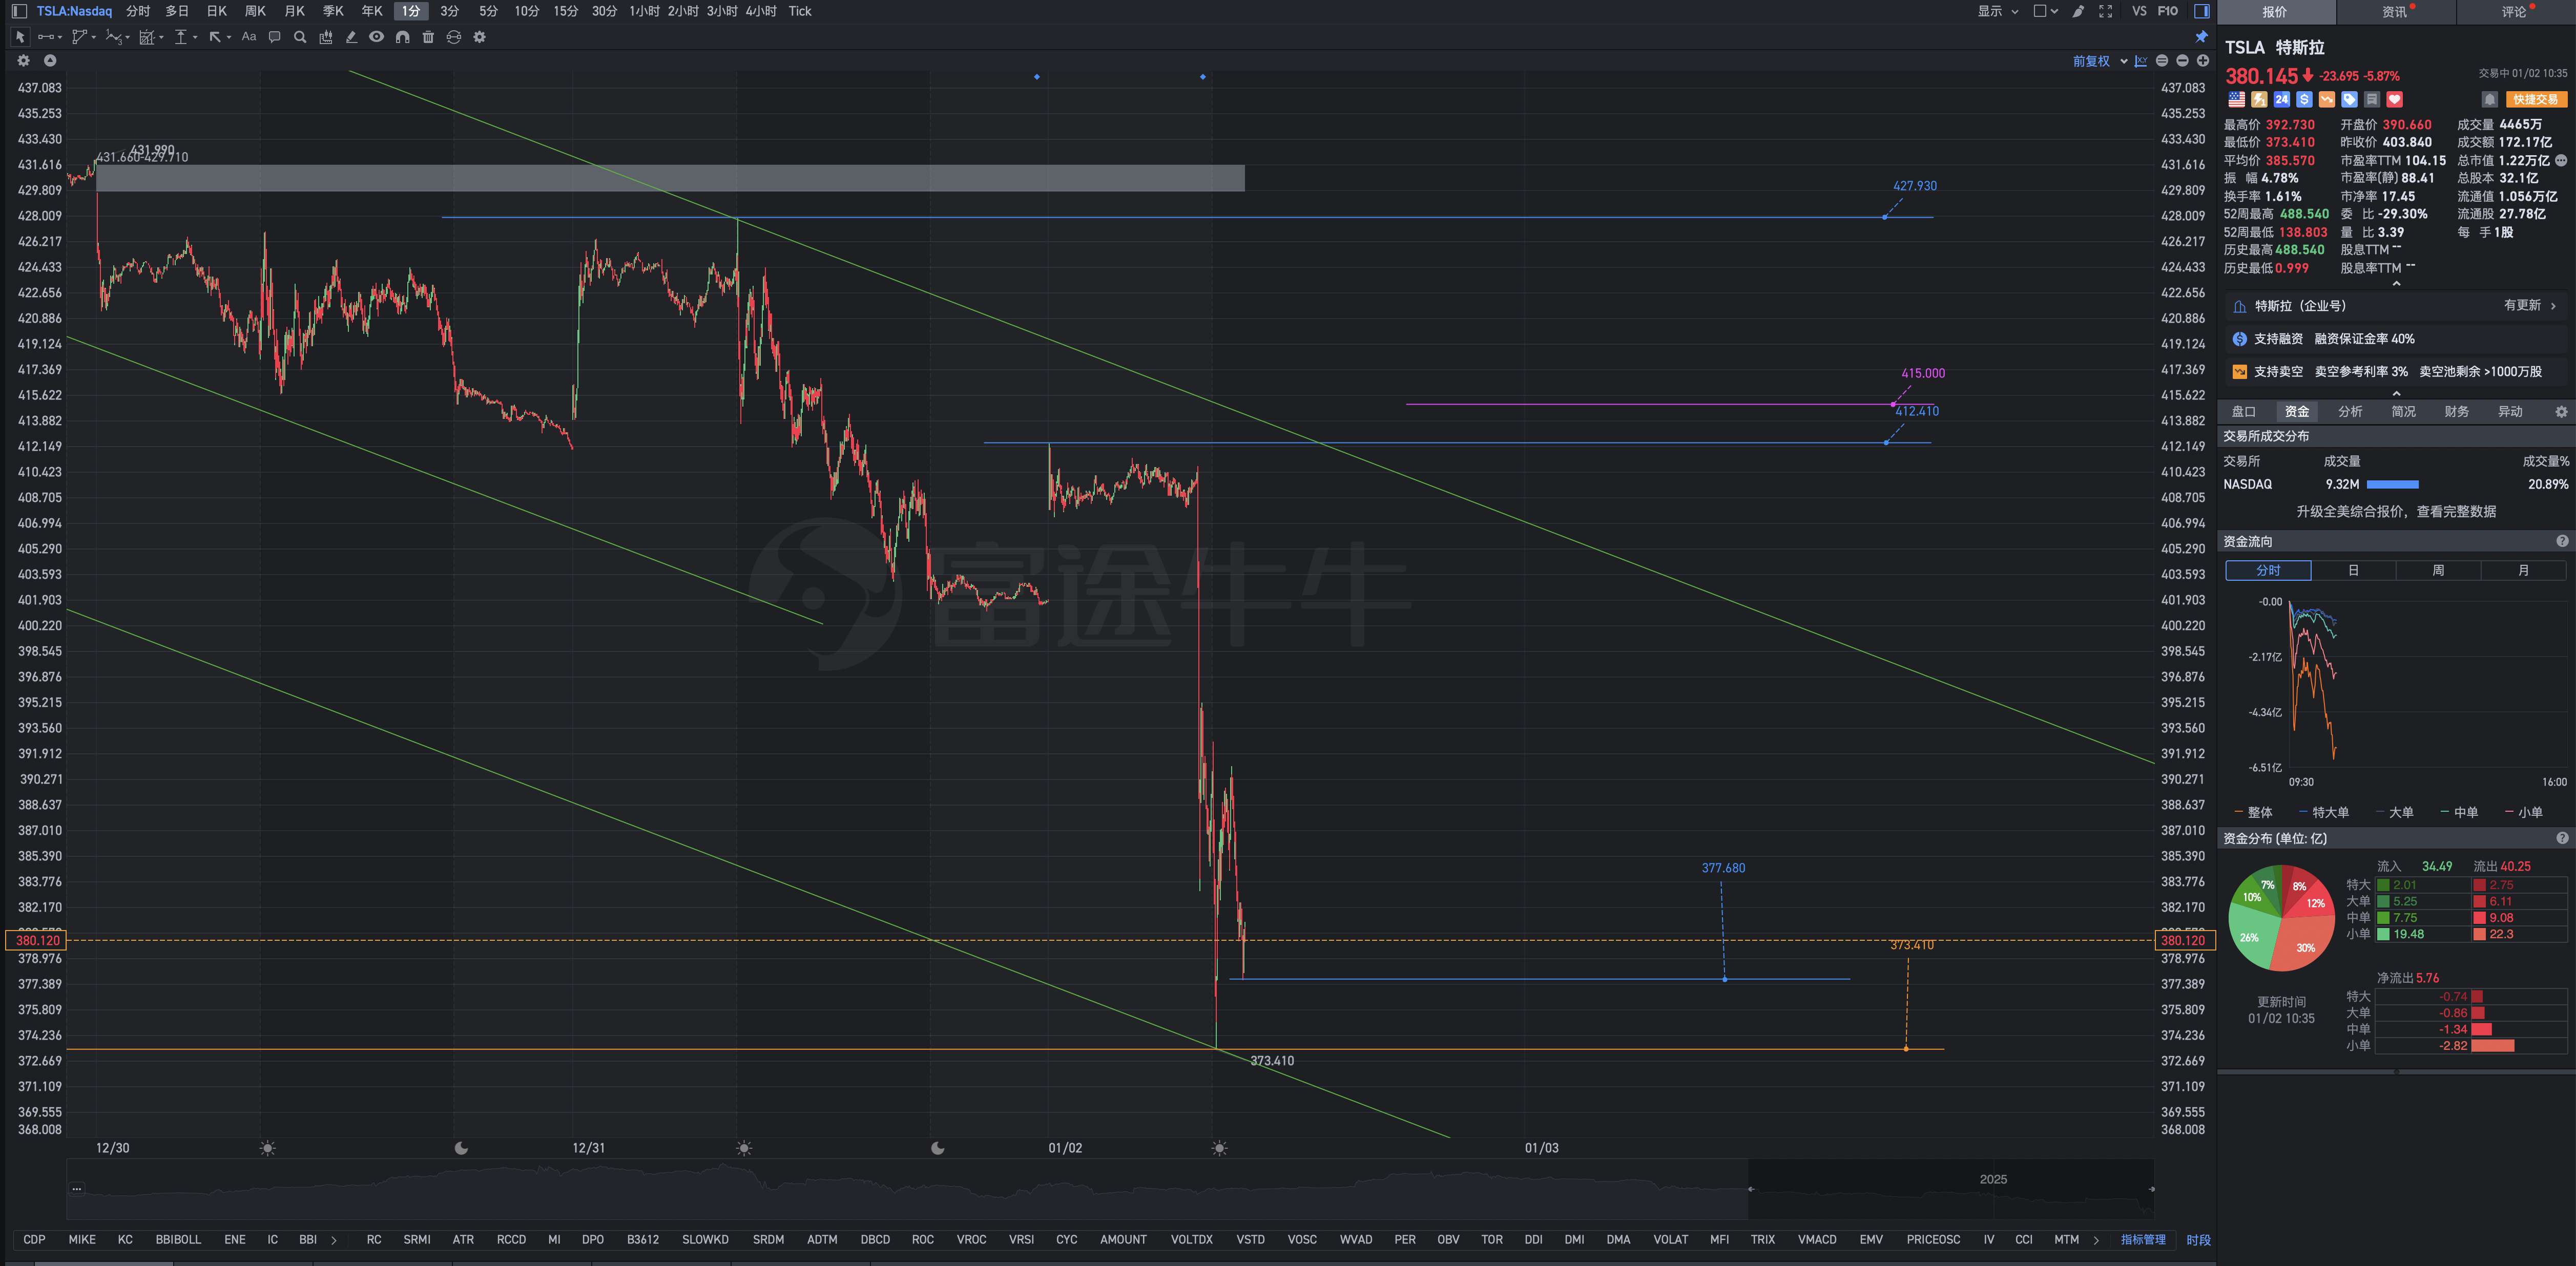Select the BBIBOLL indicator
This screenshot has height=1266, width=2576.
point(178,1240)
